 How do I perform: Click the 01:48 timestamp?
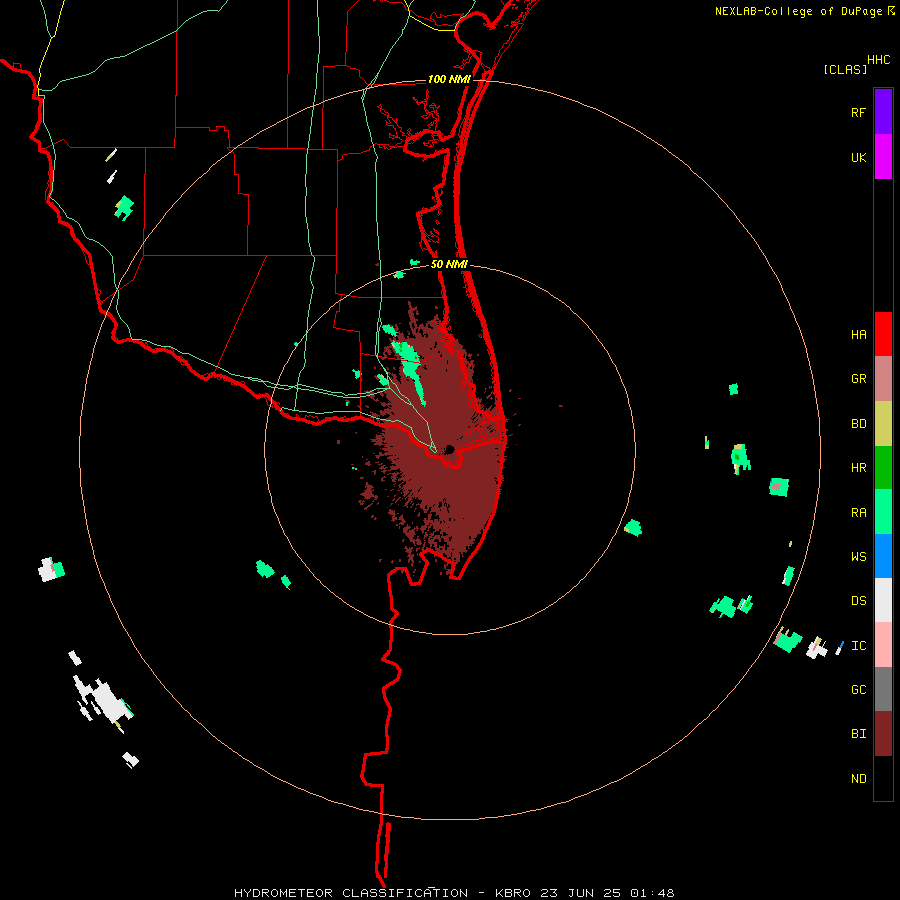tap(652, 893)
